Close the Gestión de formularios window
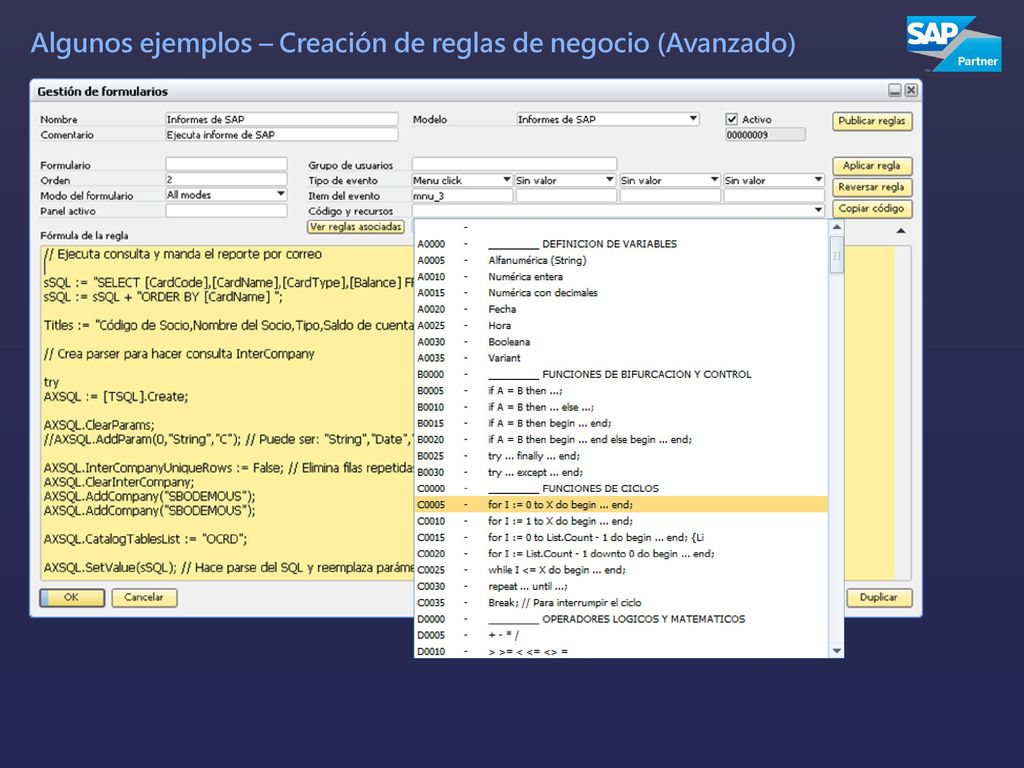The height and width of the screenshot is (768, 1024). 911,90
